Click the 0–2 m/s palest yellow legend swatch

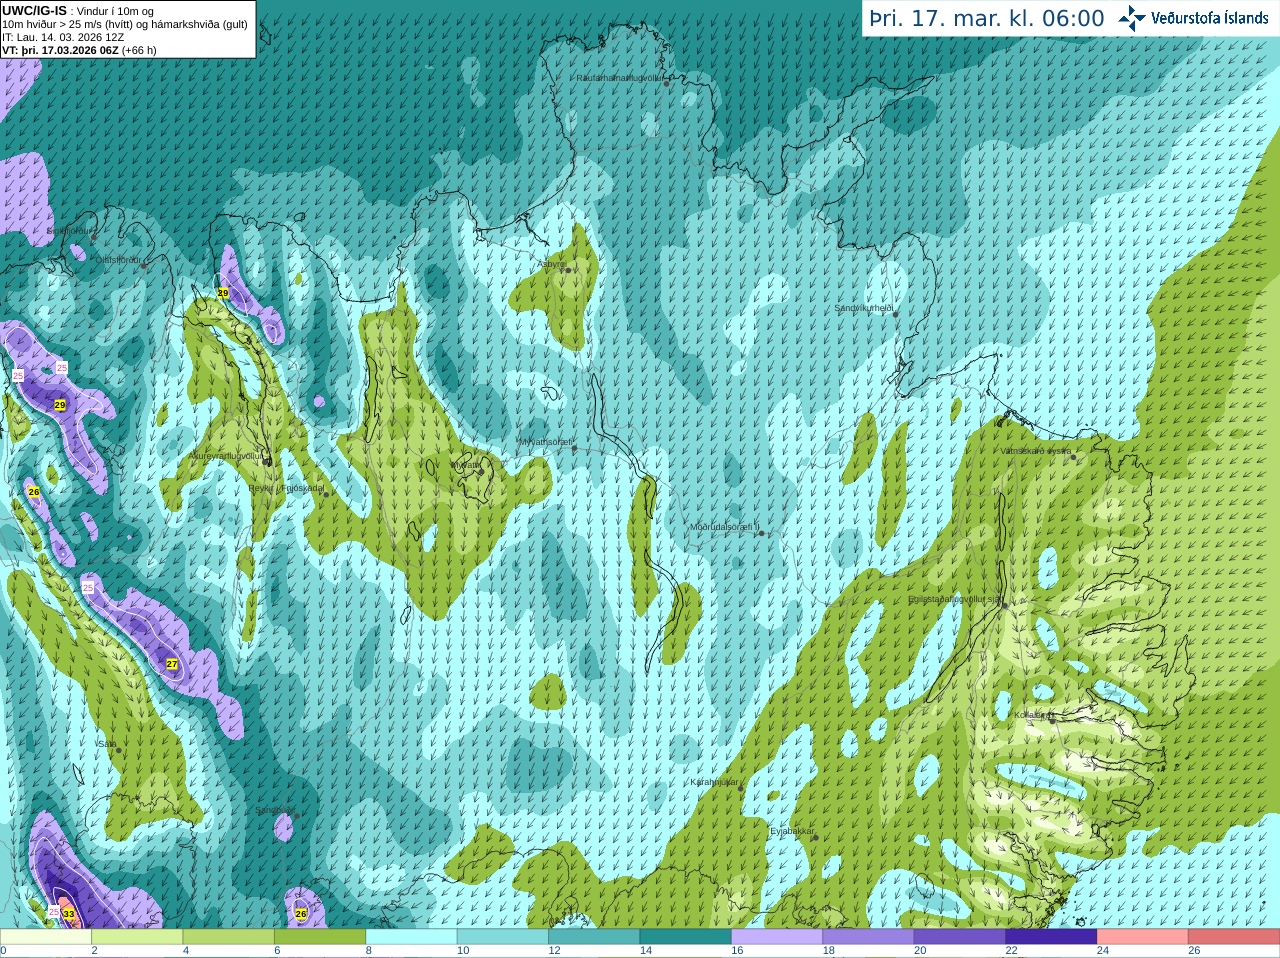(x=46, y=937)
